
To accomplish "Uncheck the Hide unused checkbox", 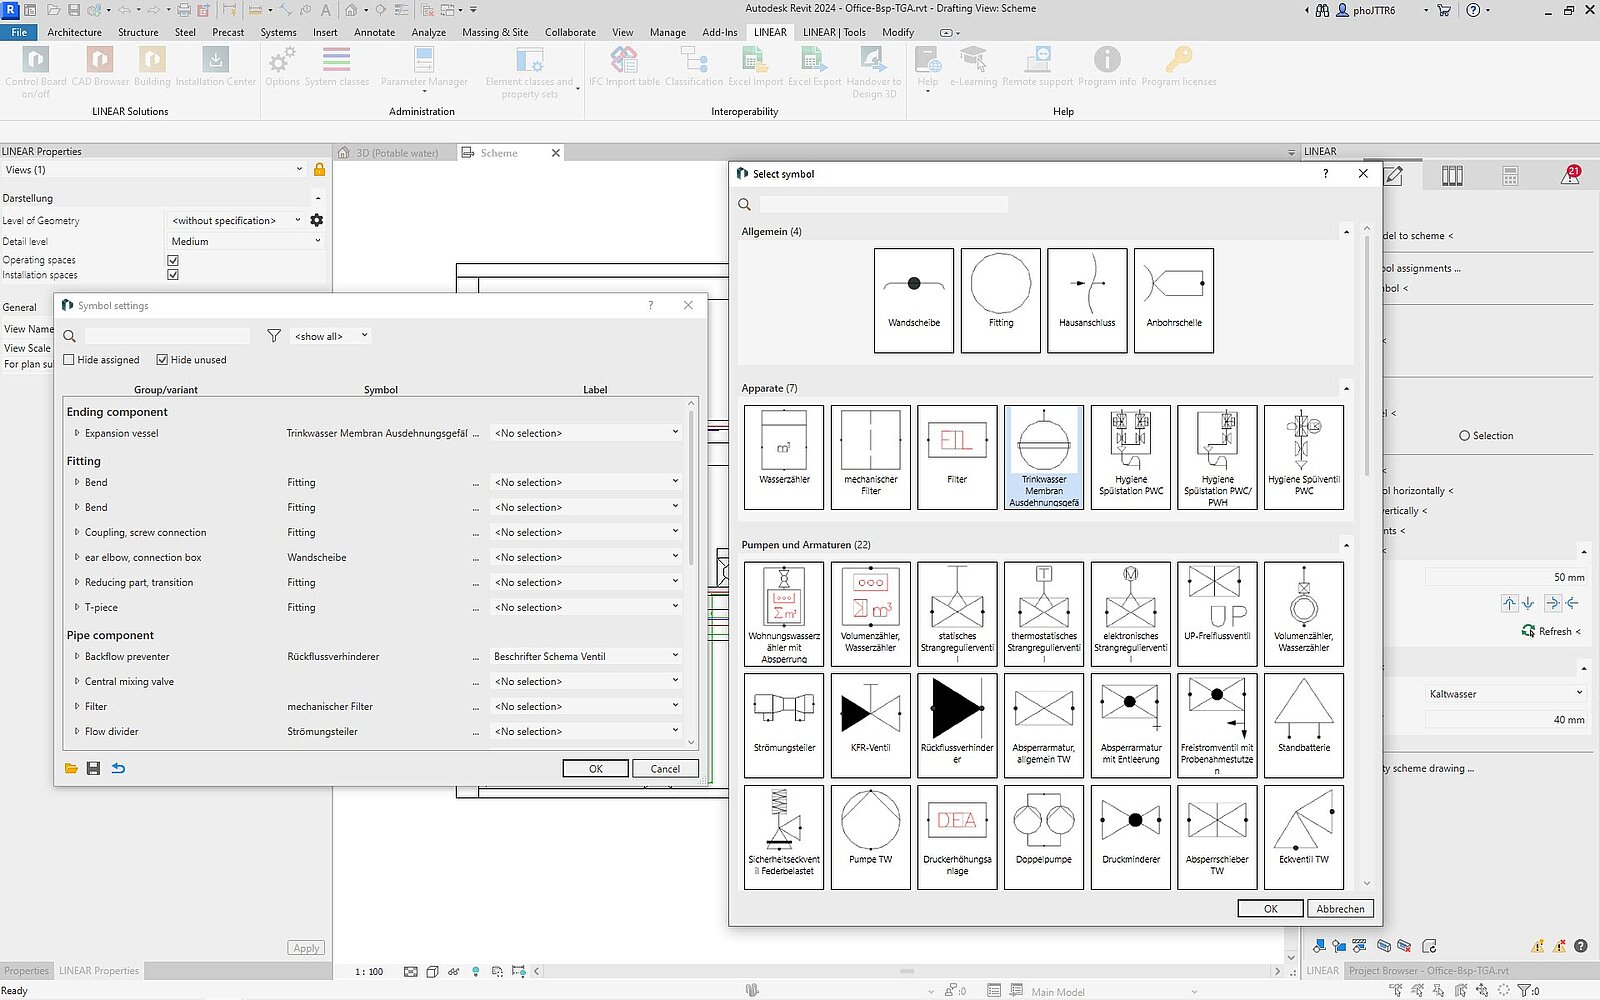I will [162, 360].
